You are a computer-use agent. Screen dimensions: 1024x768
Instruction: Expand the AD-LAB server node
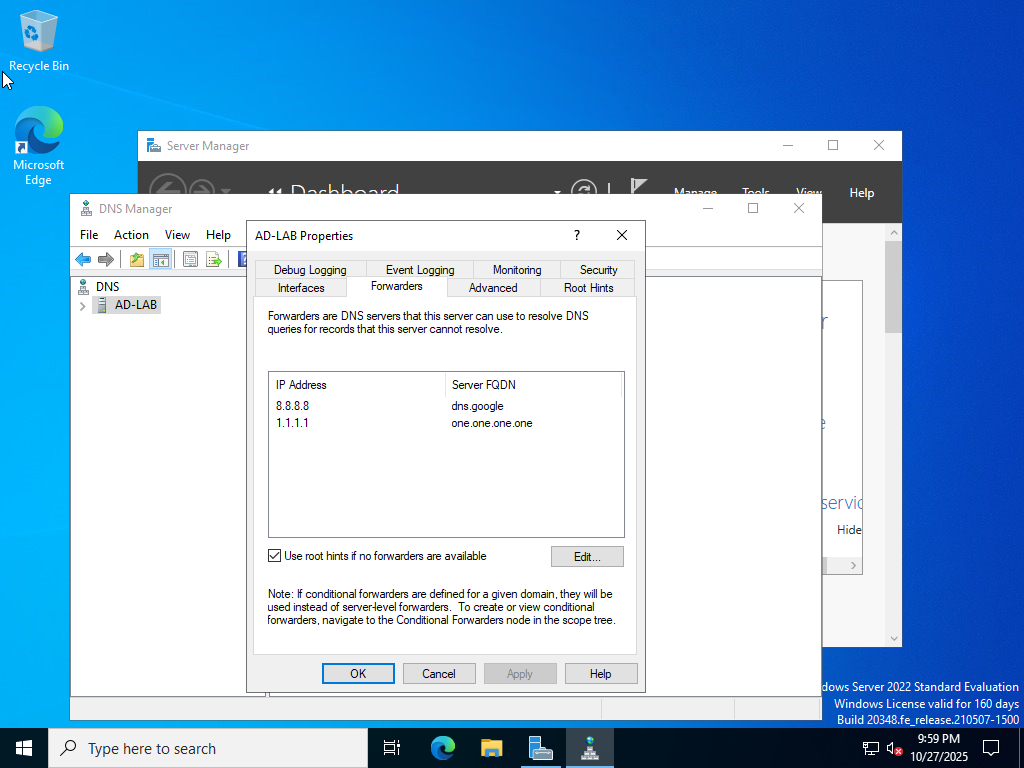[x=82, y=305]
